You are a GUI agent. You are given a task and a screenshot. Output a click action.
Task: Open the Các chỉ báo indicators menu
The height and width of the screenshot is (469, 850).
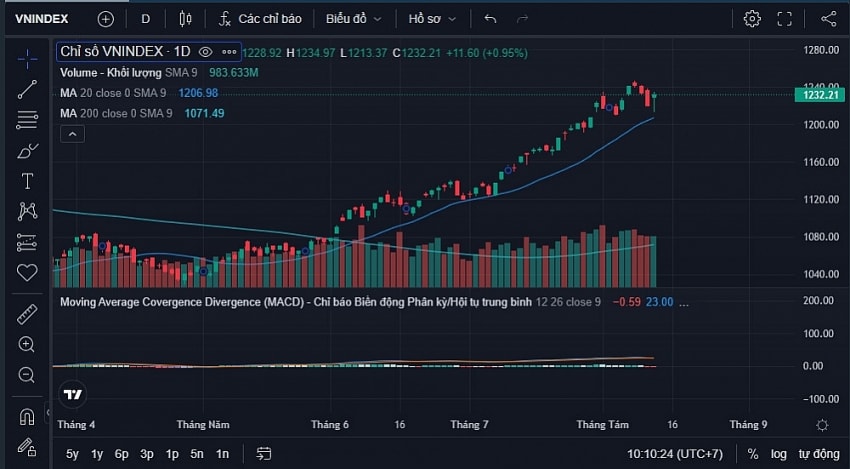(260, 19)
